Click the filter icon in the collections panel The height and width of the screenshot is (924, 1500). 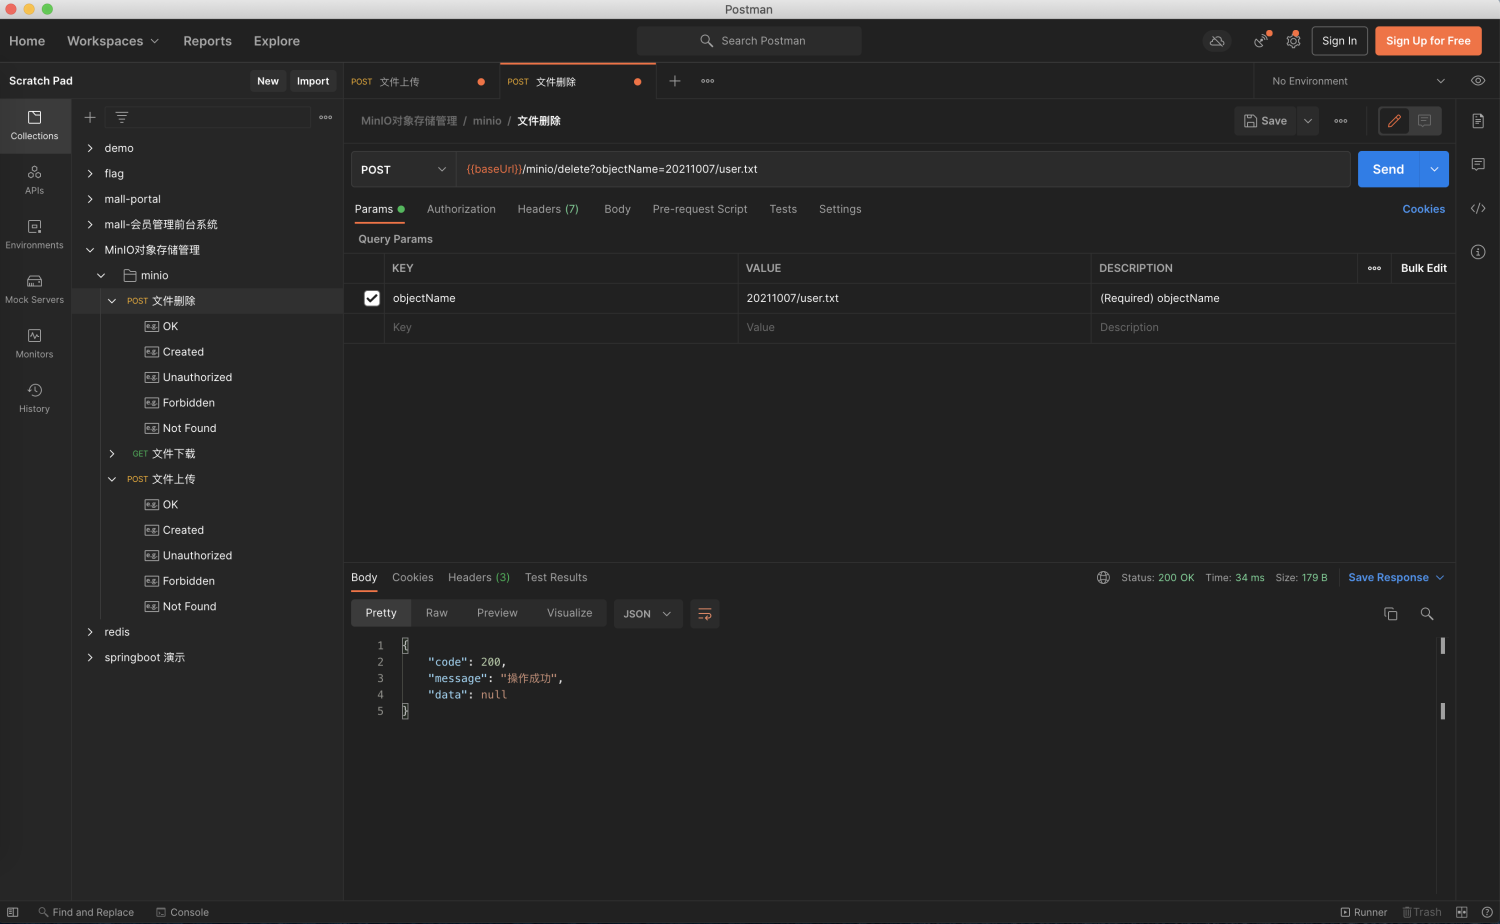coord(122,117)
